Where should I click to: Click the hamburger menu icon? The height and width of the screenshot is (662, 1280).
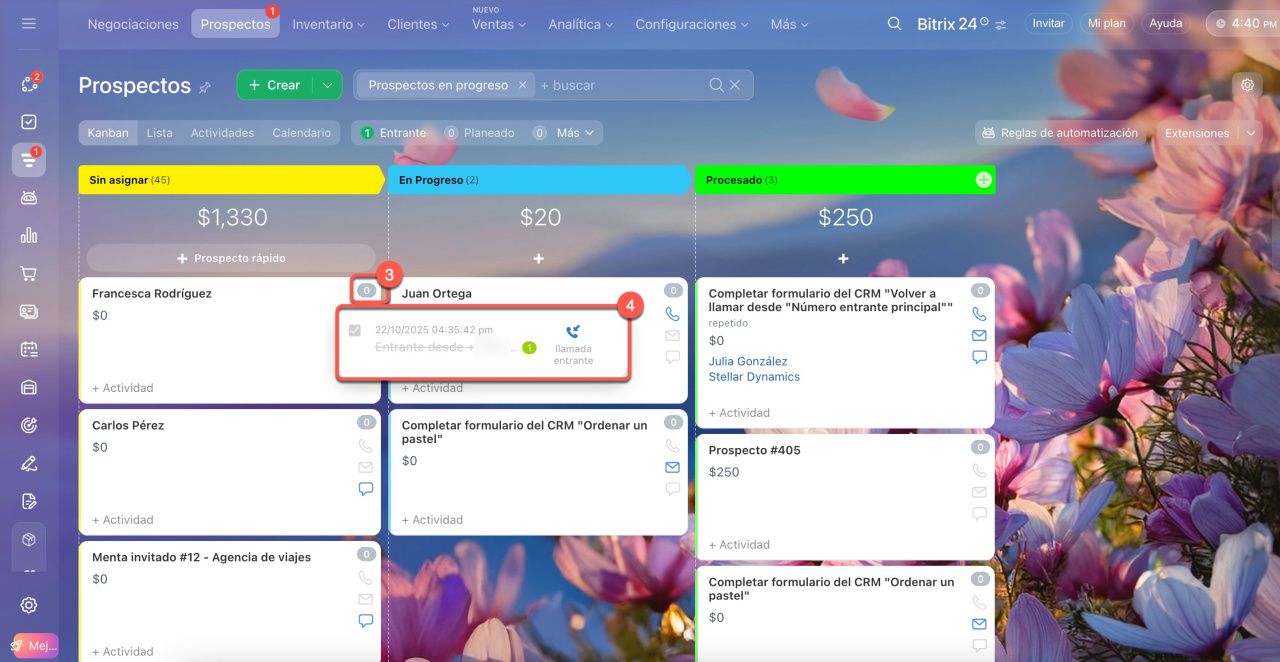[28, 23]
